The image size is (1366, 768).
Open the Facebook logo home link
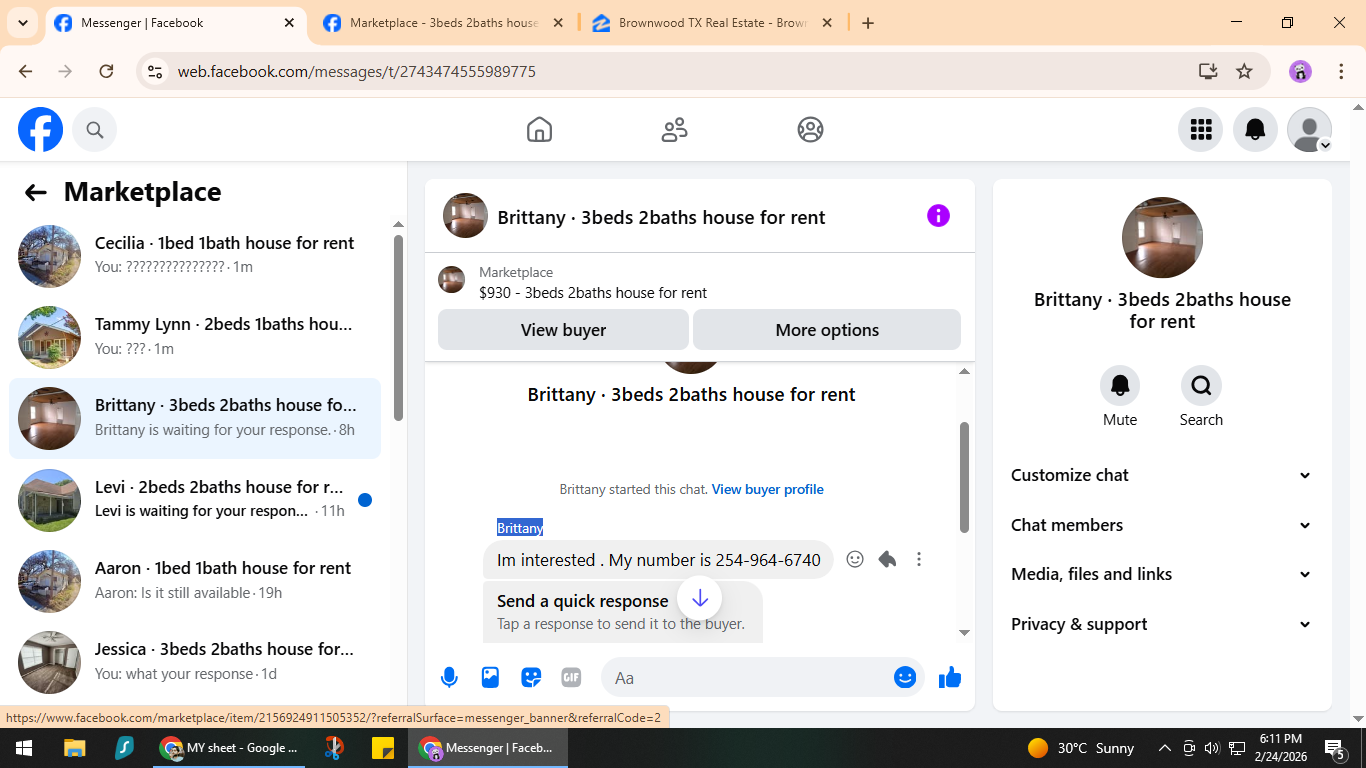tap(40, 130)
